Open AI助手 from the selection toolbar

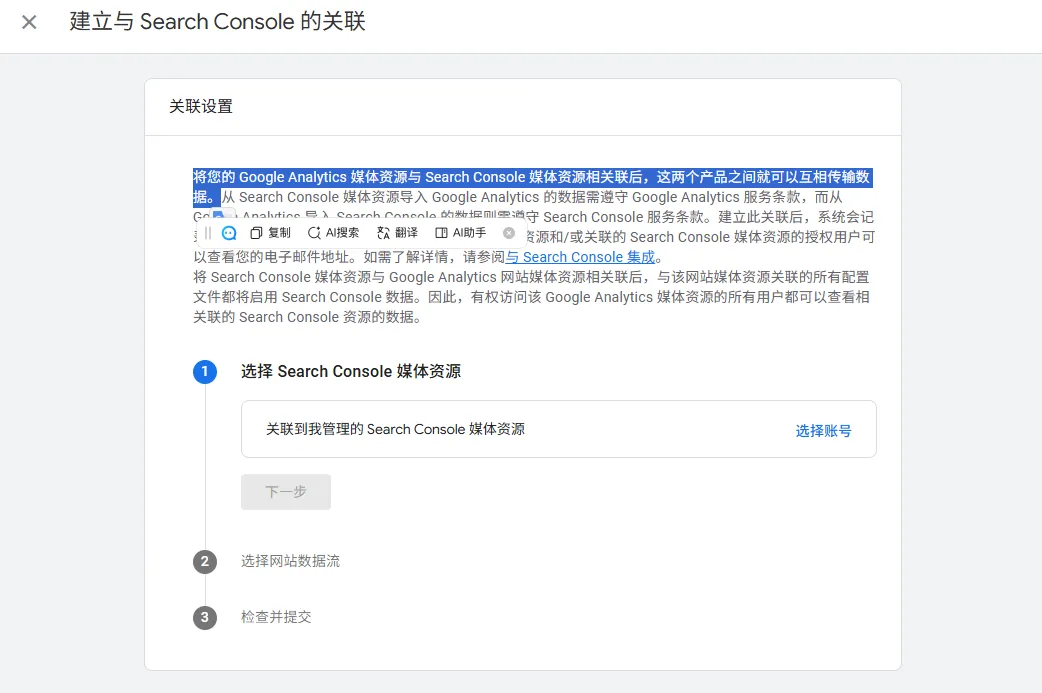tap(461, 233)
